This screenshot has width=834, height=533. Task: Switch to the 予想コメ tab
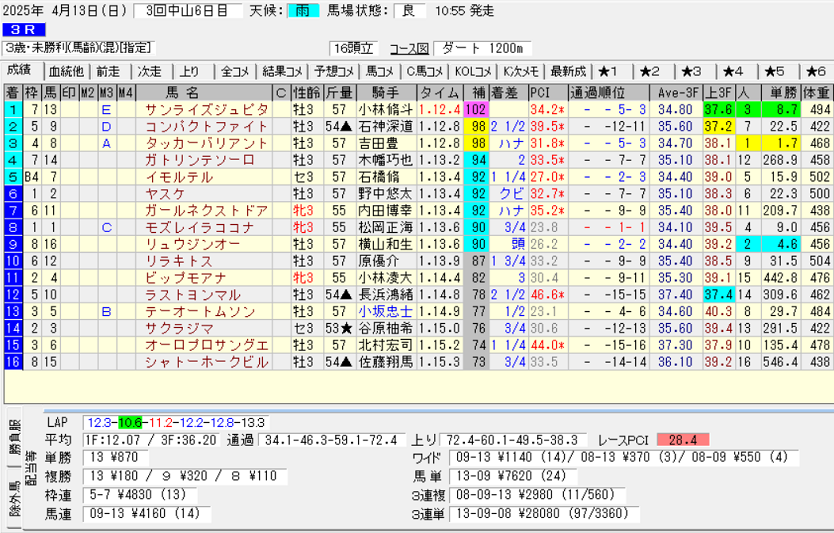(331, 71)
